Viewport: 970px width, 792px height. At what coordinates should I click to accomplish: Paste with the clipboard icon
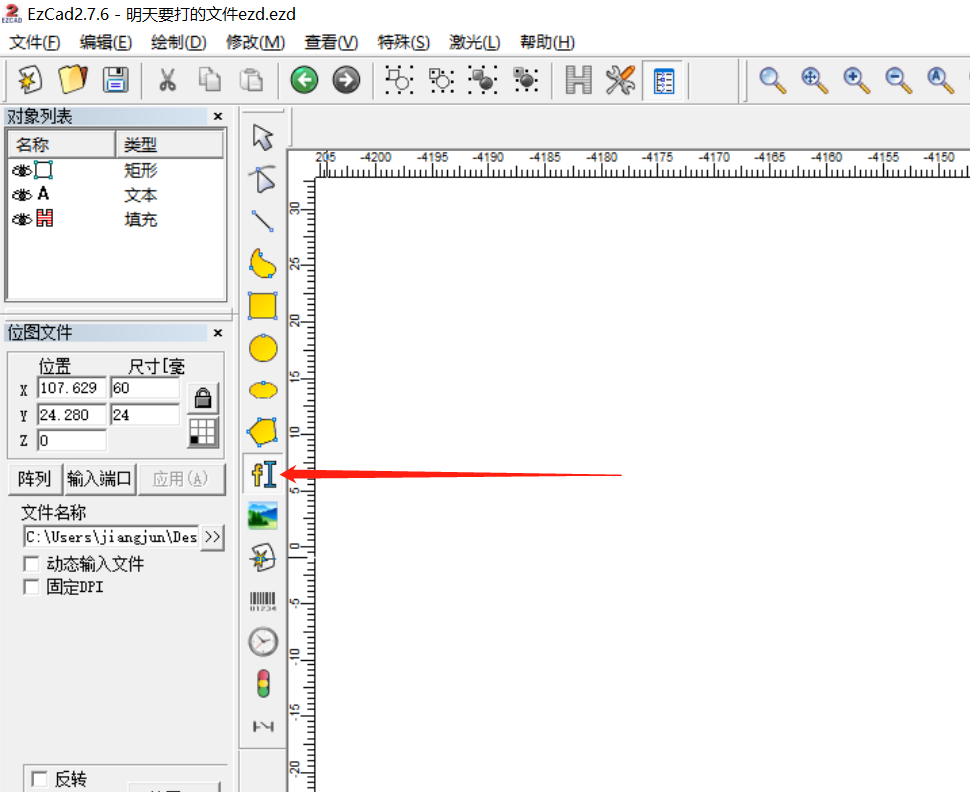251,80
